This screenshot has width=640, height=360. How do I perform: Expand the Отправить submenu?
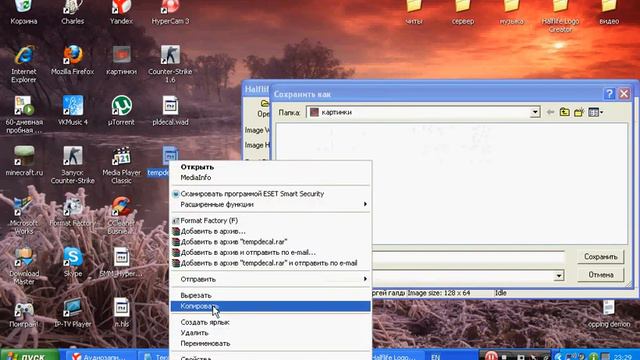(x=271, y=279)
